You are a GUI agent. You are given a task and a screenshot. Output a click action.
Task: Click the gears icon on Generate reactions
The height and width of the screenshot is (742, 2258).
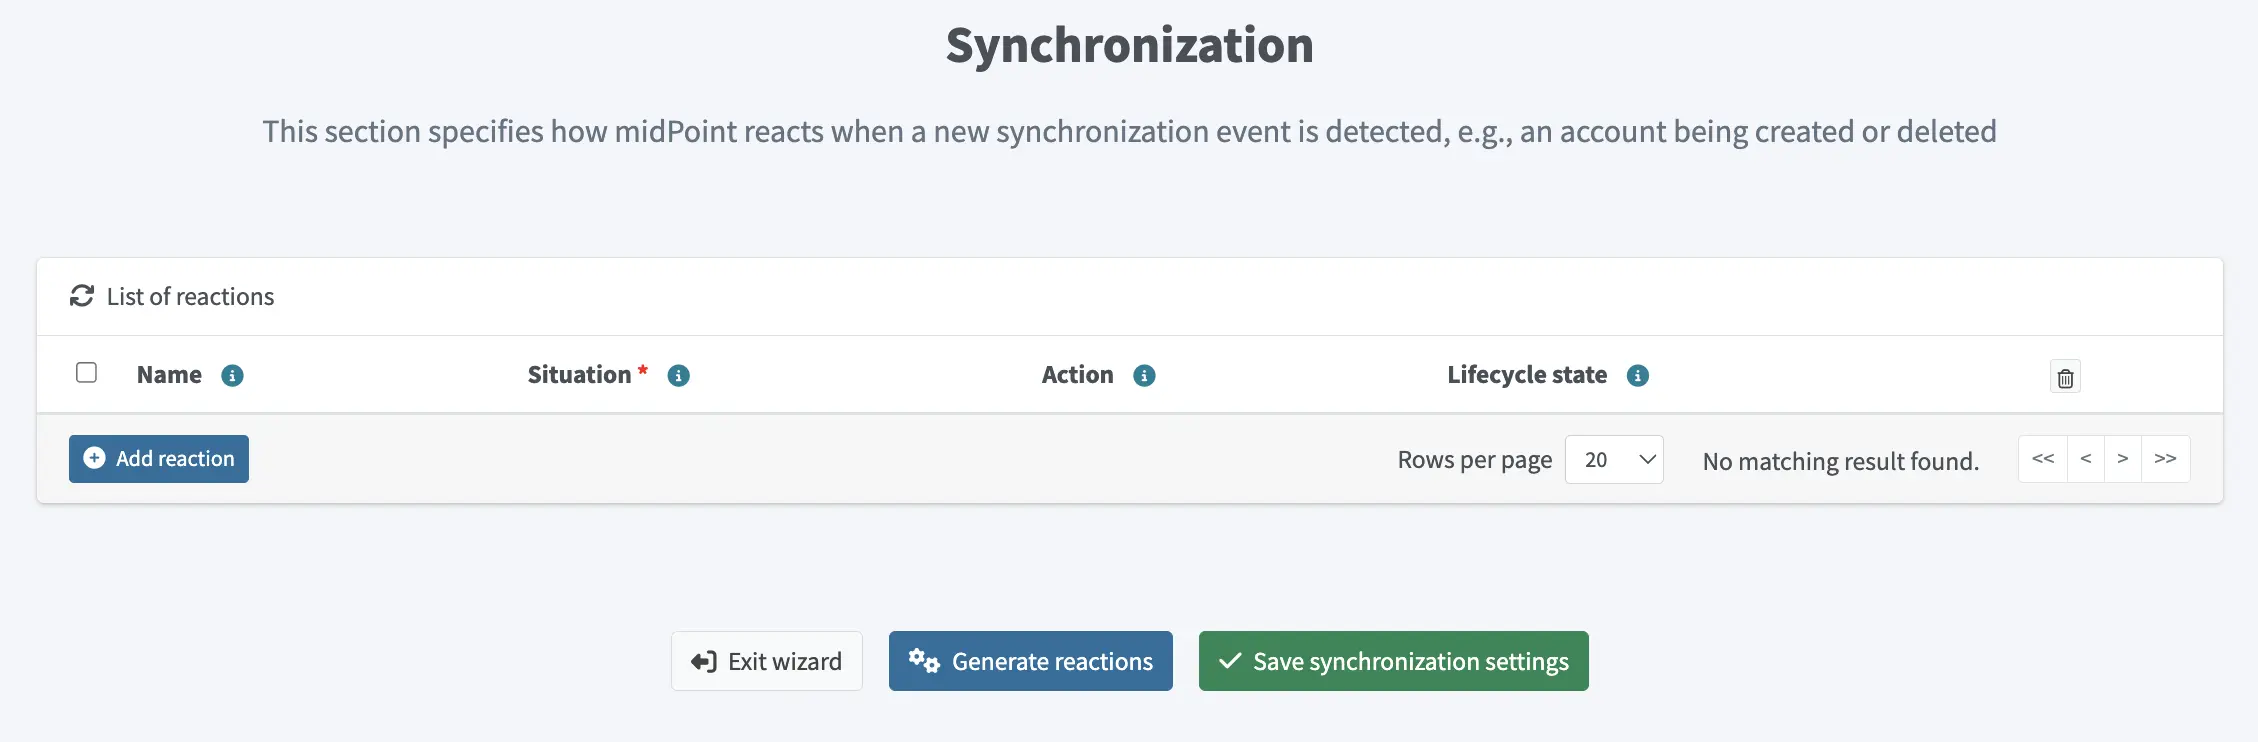point(923,661)
